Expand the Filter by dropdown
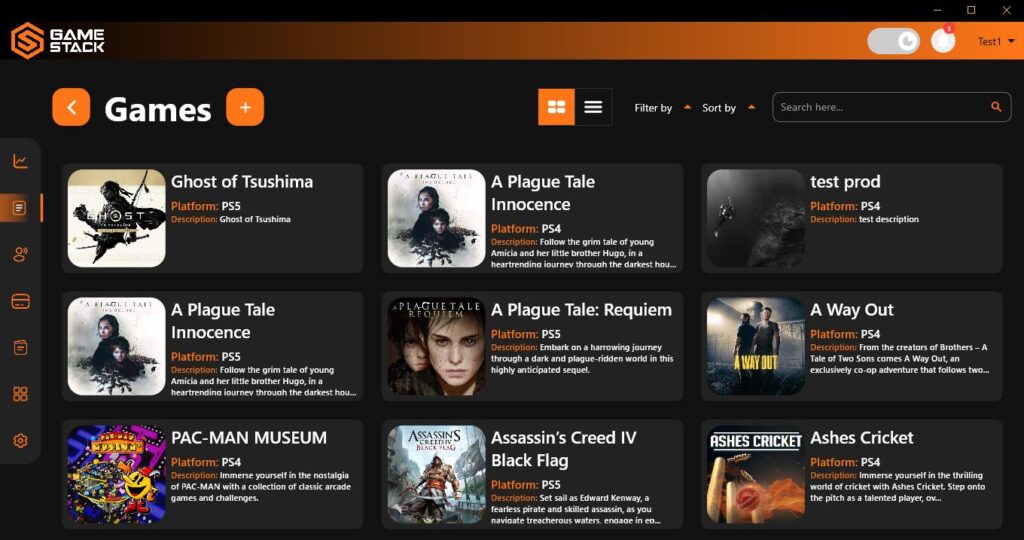The height and width of the screenshot is (540, 1024). (x=662, y=108)
